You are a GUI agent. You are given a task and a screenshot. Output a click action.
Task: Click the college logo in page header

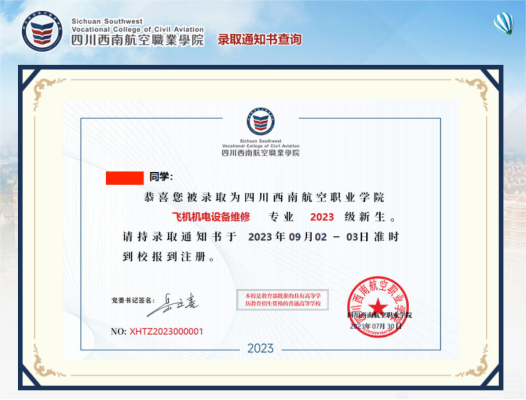point(42,31)
